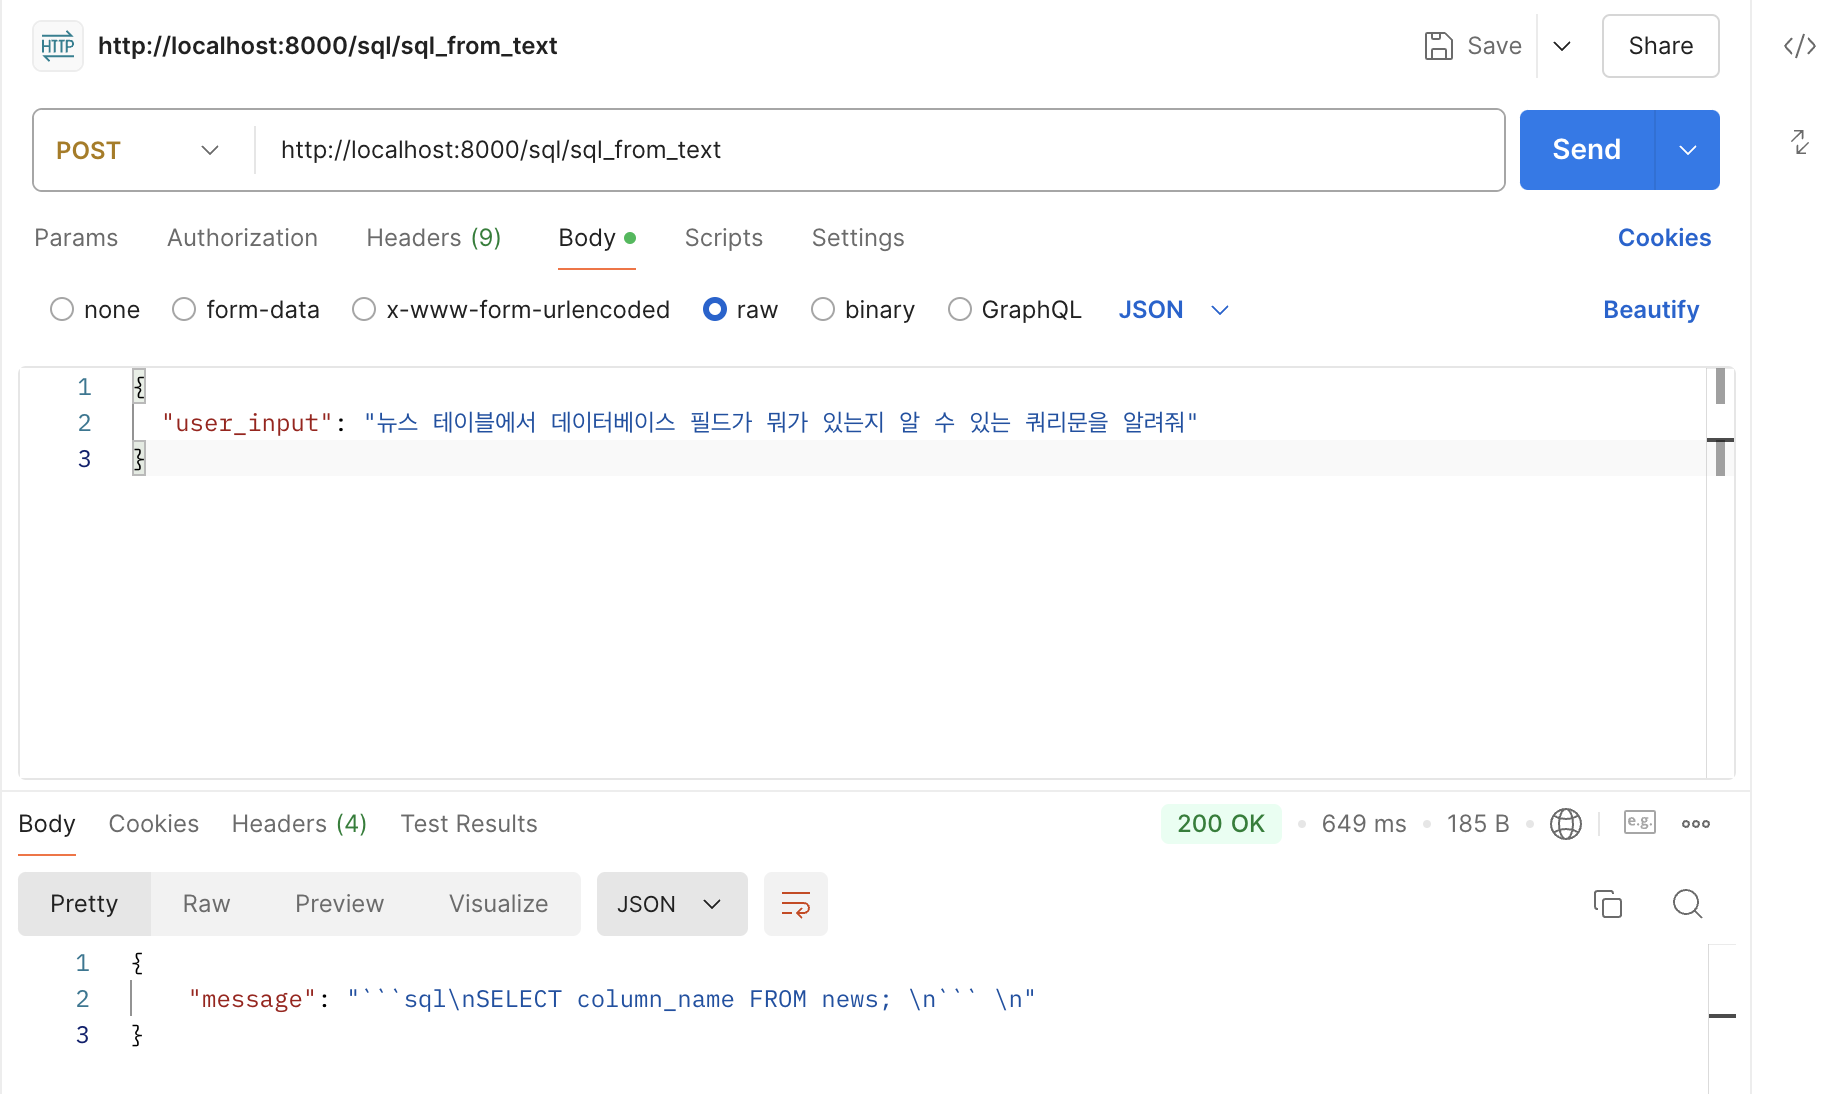Save response as example icon
This screenshot has height=1094, width=1842.
click(x=1639, y=823)
